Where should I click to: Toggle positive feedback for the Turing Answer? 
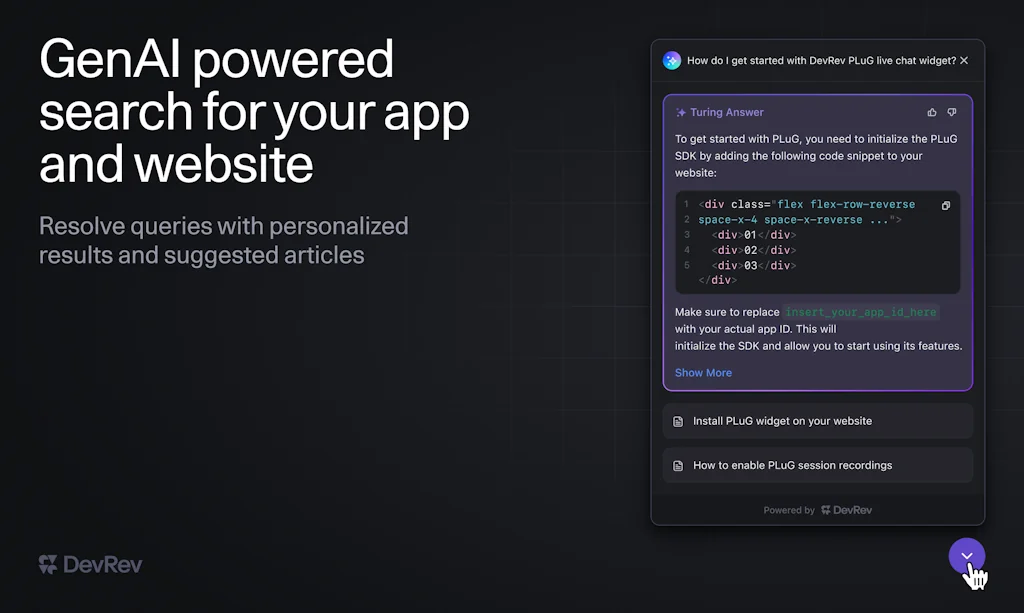tap(931, 112)
